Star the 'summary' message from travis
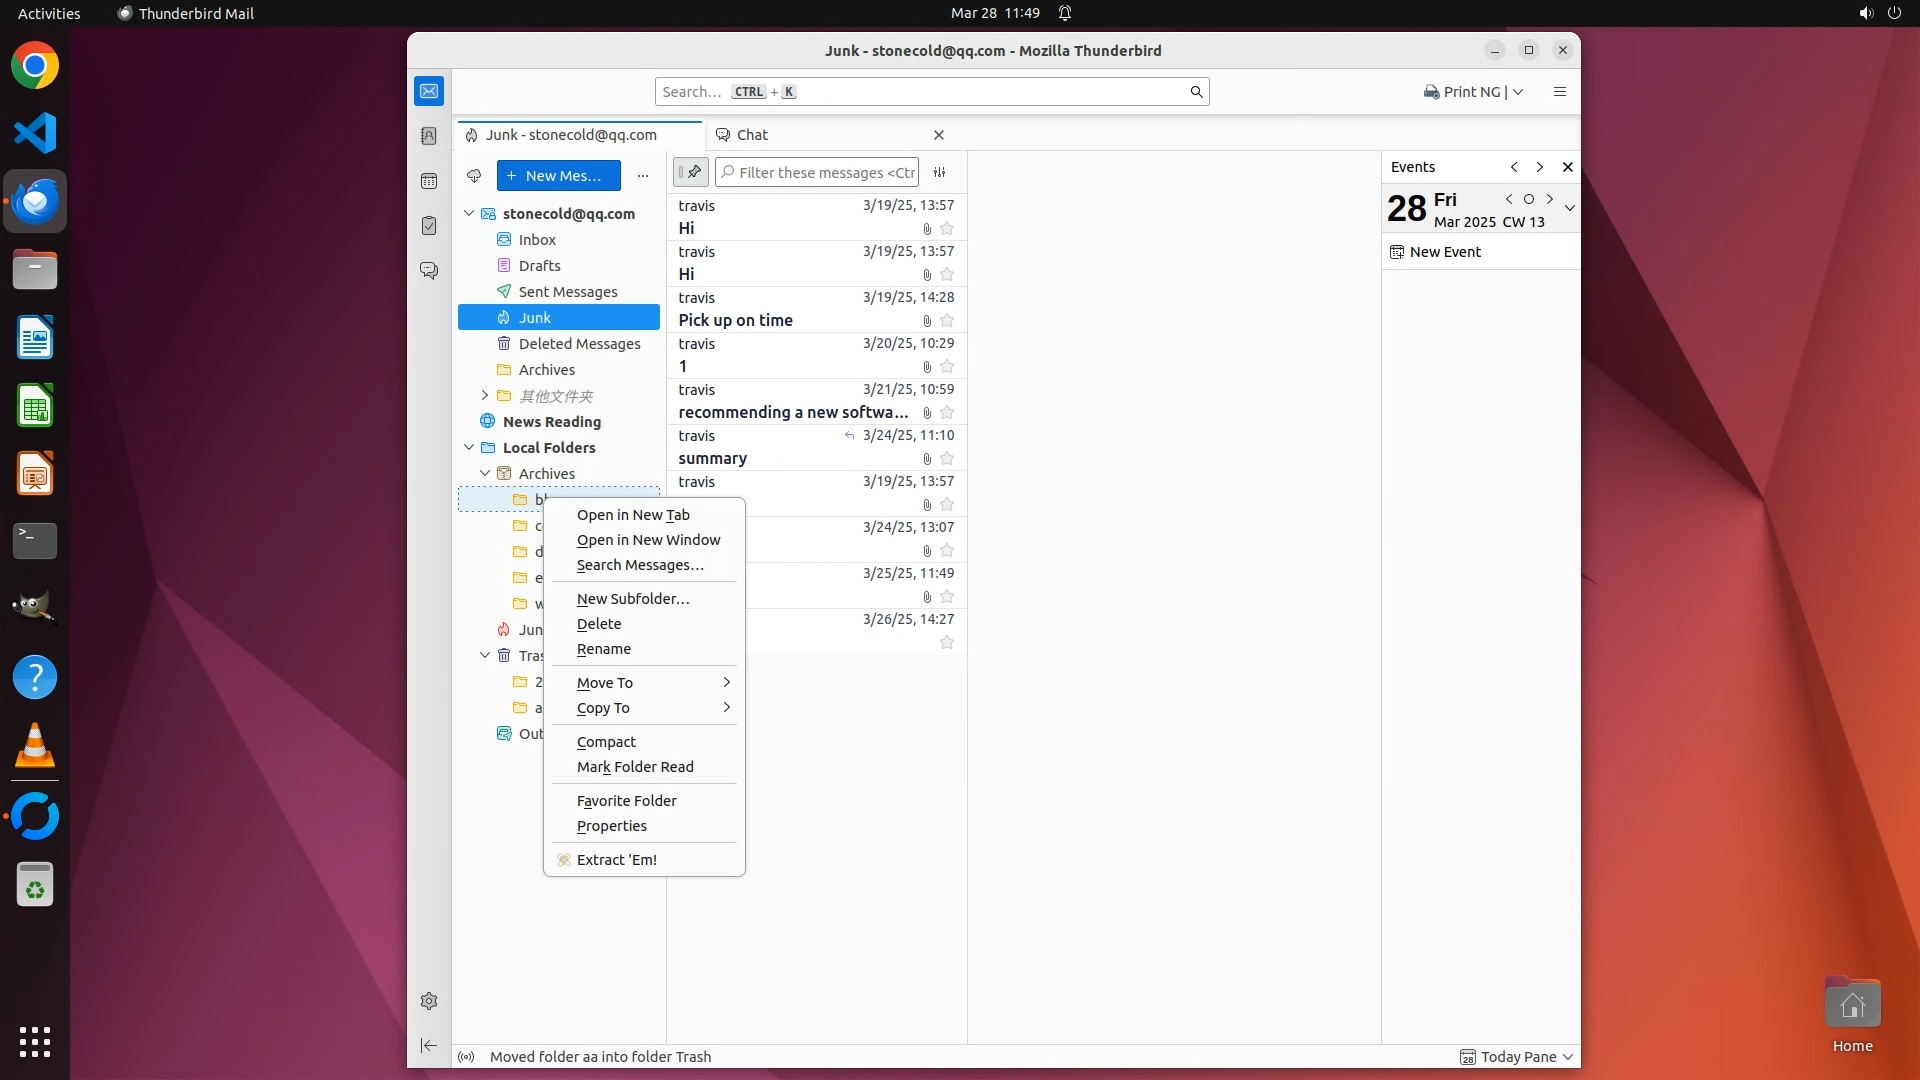This screenshot has height=1080, width=1920. [x=947, y=459]
